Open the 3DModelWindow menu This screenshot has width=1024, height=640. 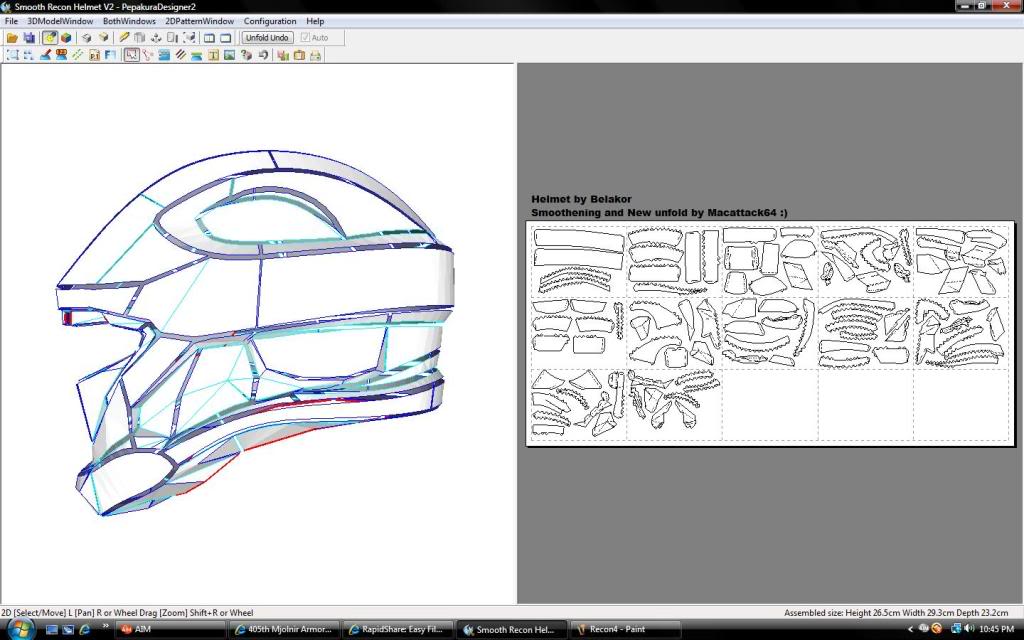(x=60, y=21)
